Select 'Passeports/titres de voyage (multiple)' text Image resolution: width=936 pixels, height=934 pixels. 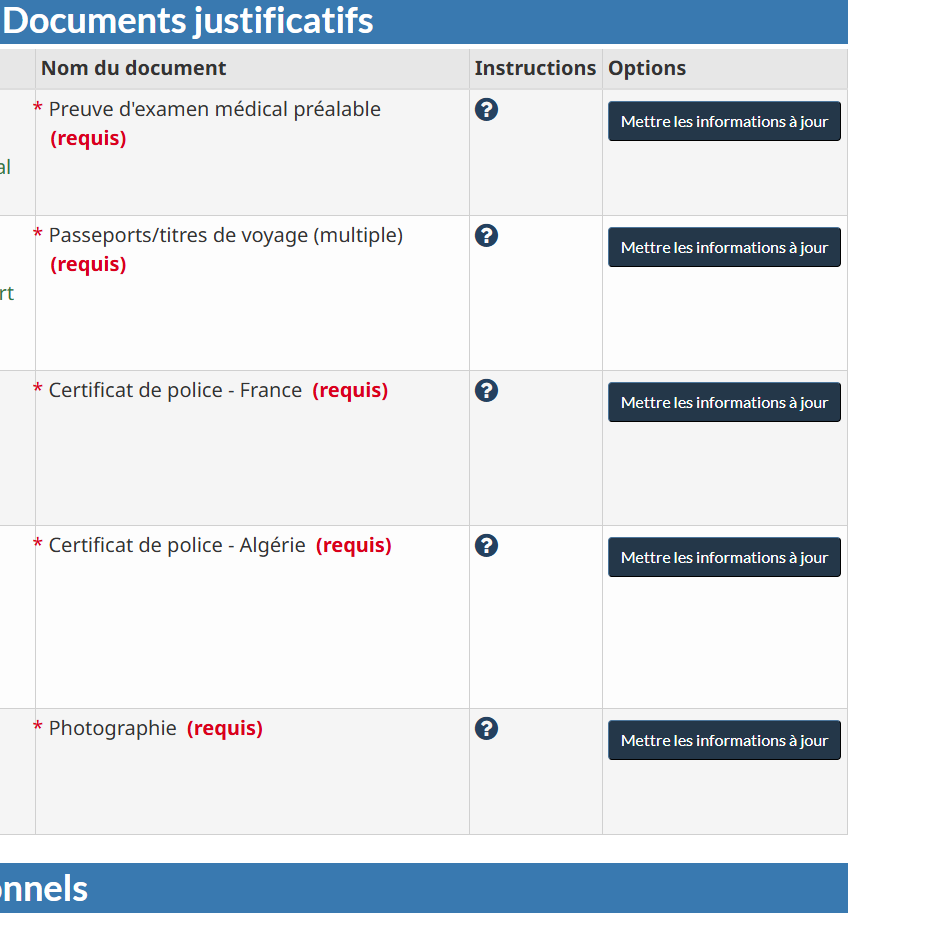(226, 236)
